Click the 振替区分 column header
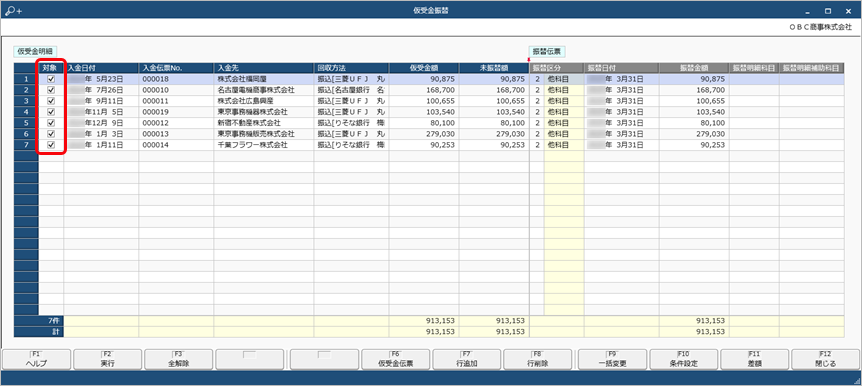 coord(557,68)
